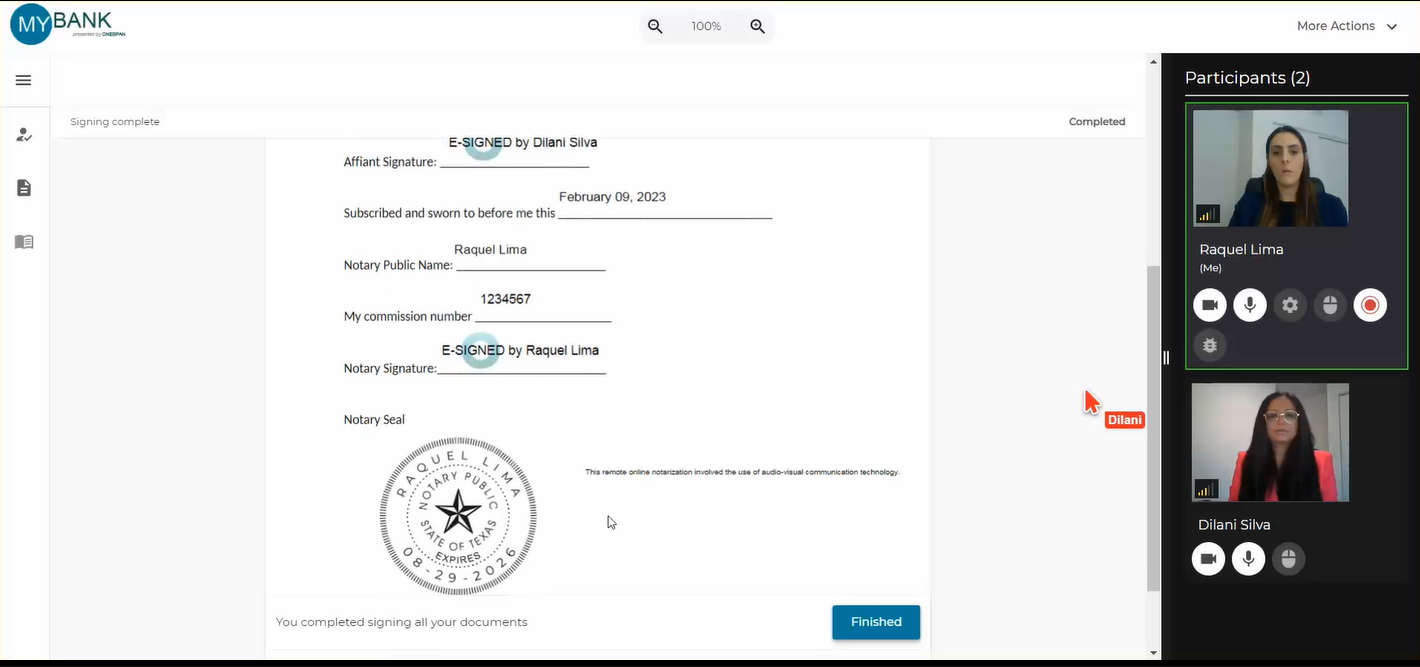
Task: Click the 100% zoom level indicator
Action: (706, 26)
